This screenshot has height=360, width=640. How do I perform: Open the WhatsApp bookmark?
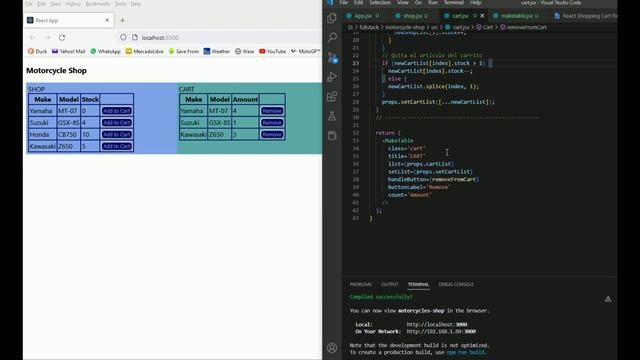coord(105,51)
